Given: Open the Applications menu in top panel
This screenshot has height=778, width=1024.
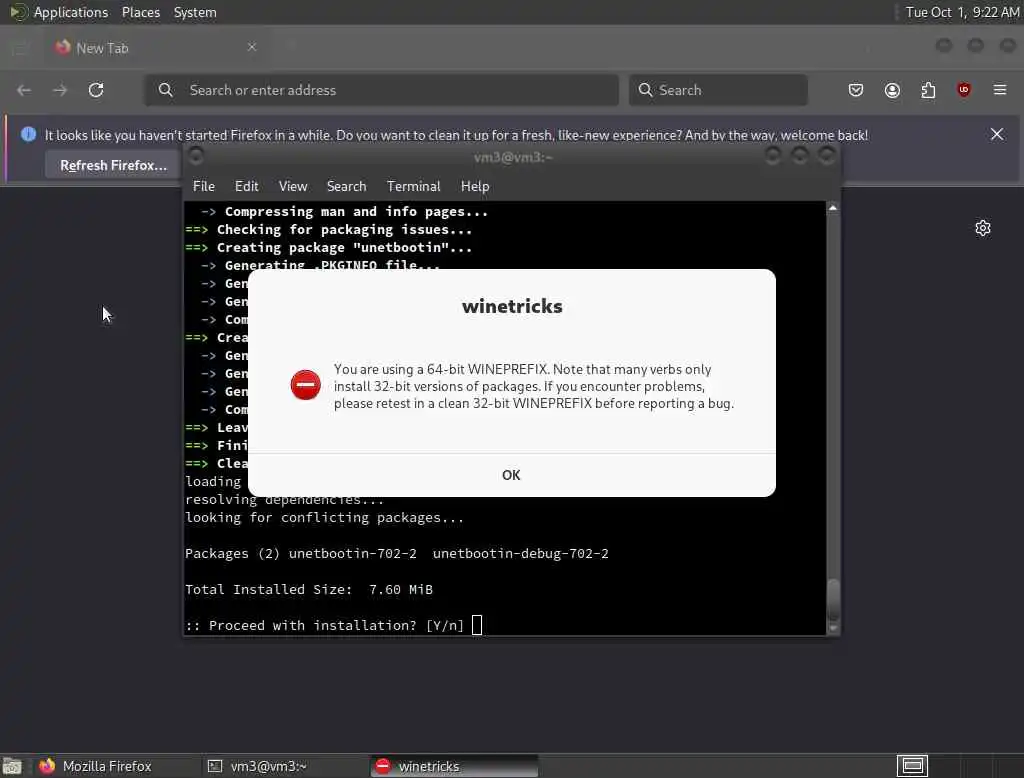Looking at the screenshot, I should (x=71, y=12).
